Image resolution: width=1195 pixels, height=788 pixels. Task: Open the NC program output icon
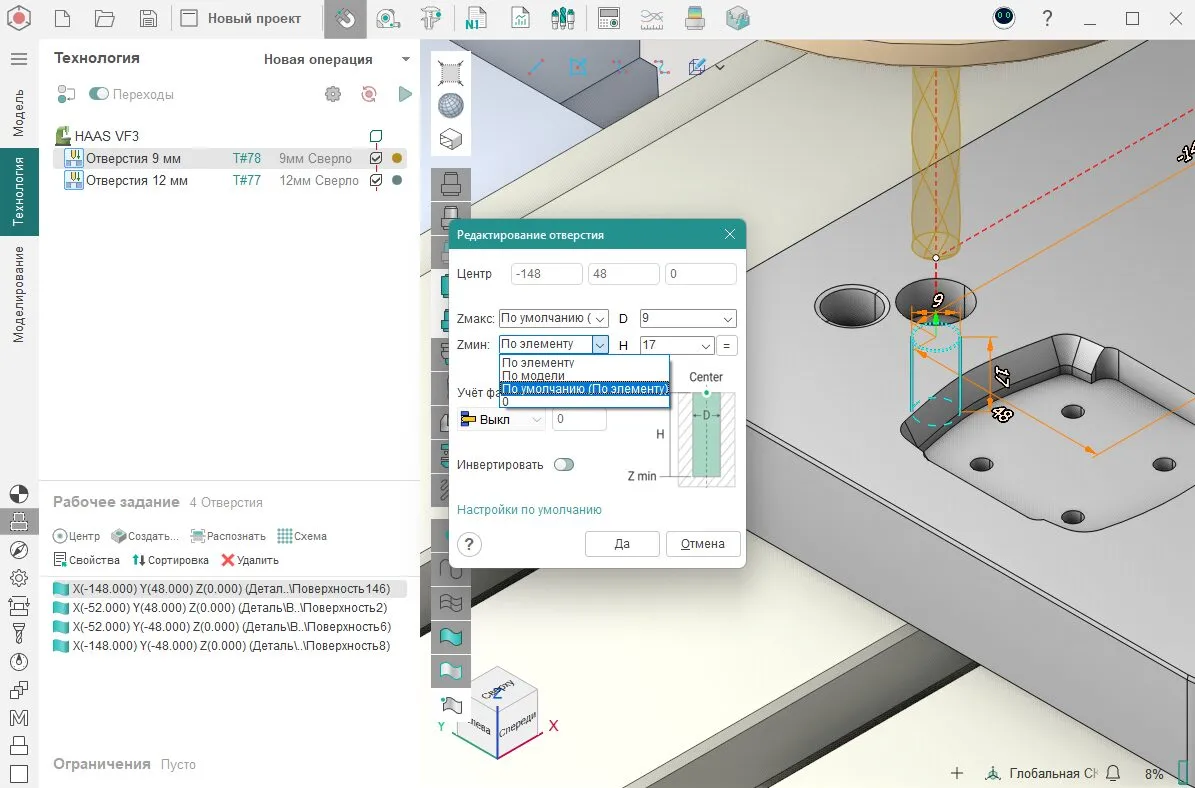coord(474,19)
